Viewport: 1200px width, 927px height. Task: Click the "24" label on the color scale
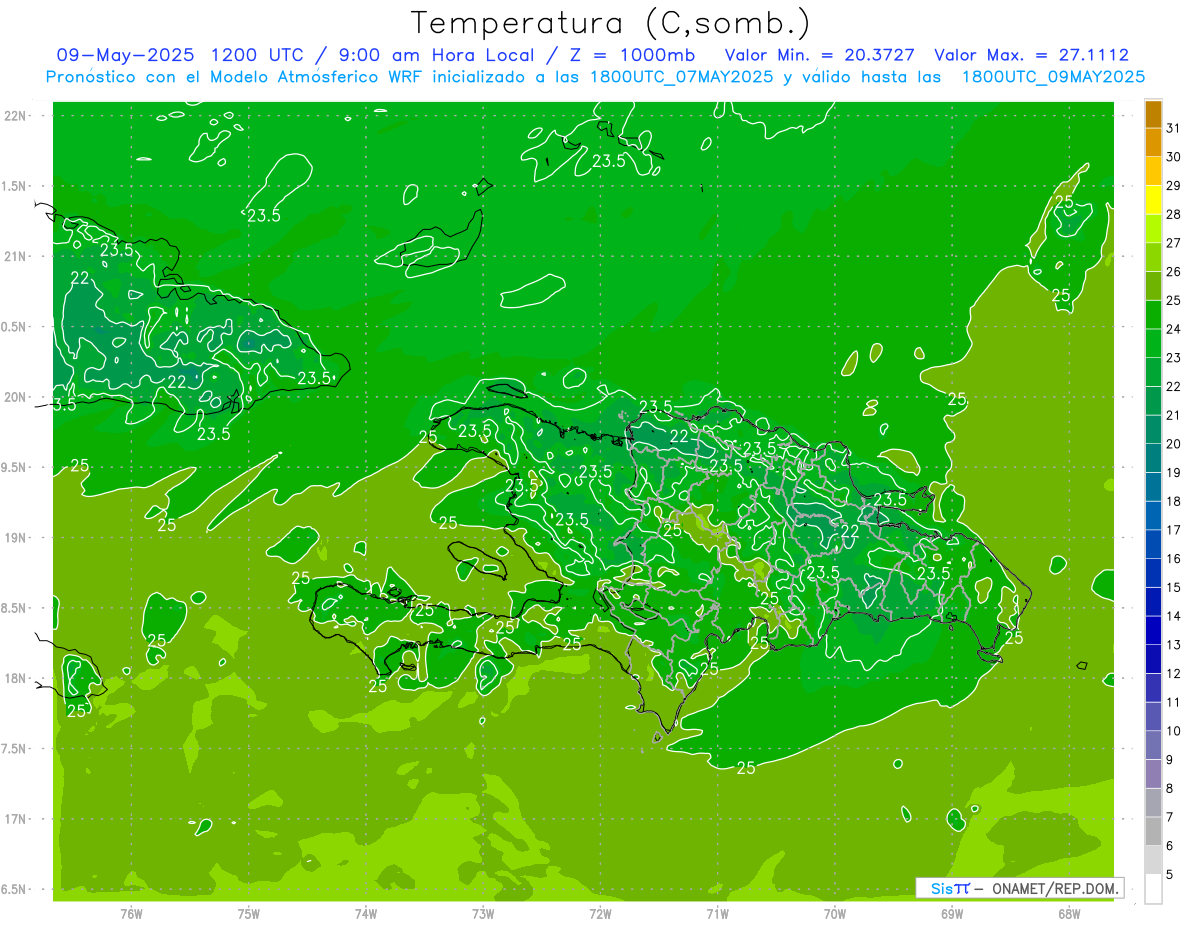[1173, 329]
